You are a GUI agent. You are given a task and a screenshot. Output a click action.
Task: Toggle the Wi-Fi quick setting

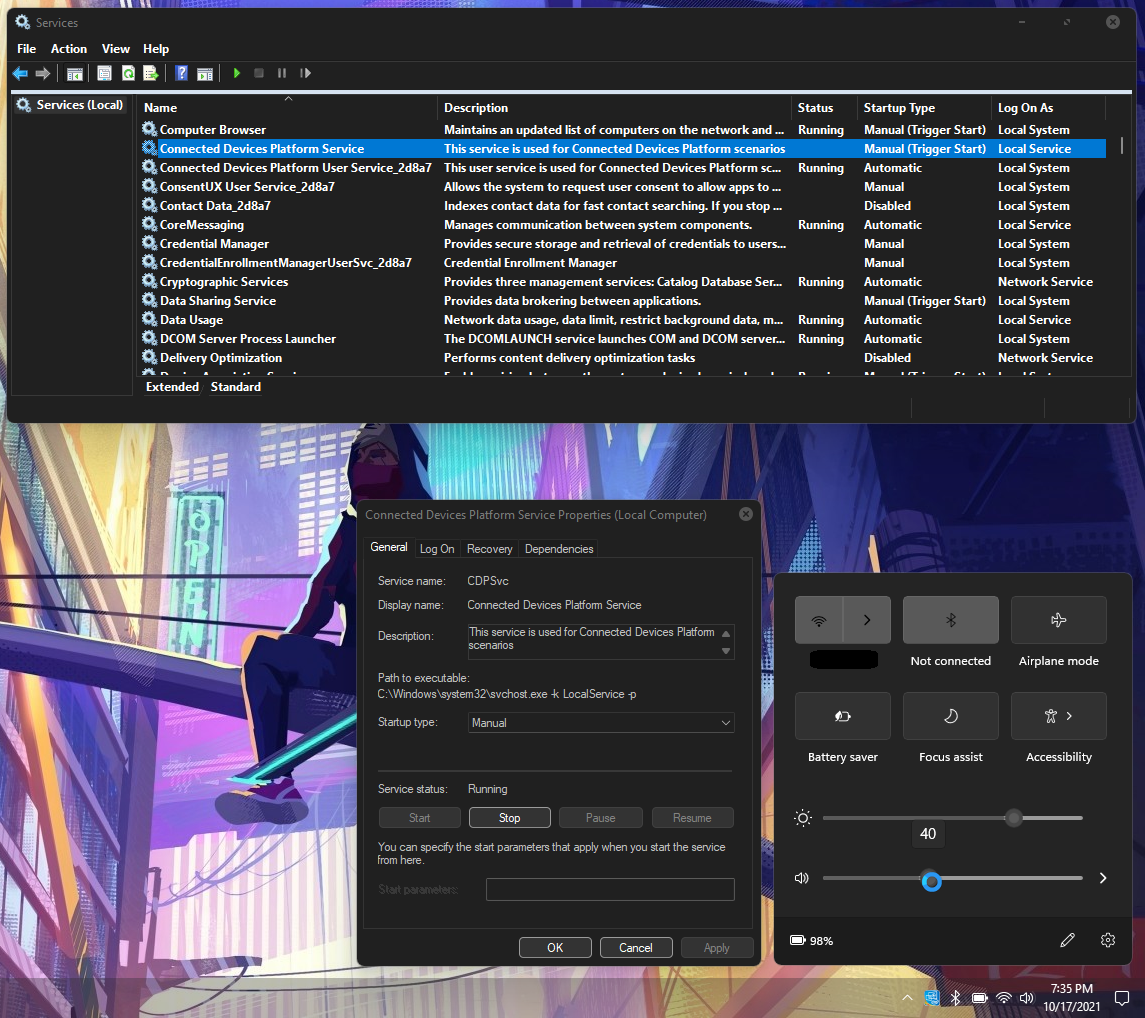tap(819, 620)
